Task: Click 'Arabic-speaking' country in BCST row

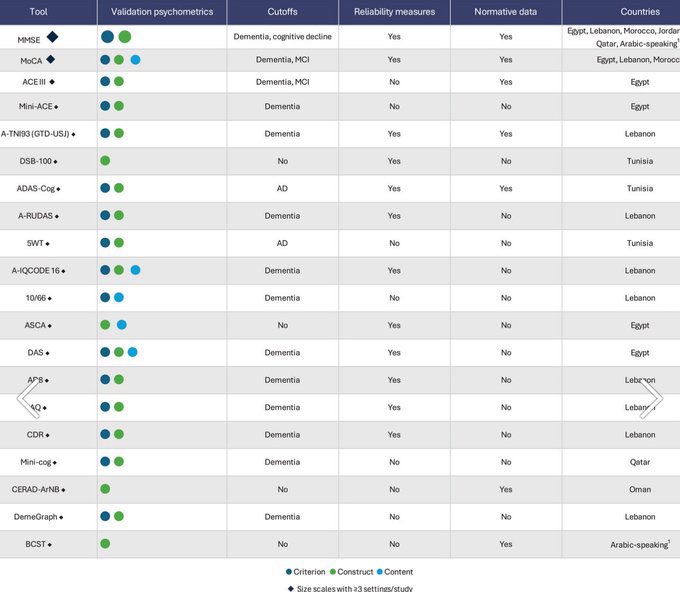Action: tap(640, 544)
